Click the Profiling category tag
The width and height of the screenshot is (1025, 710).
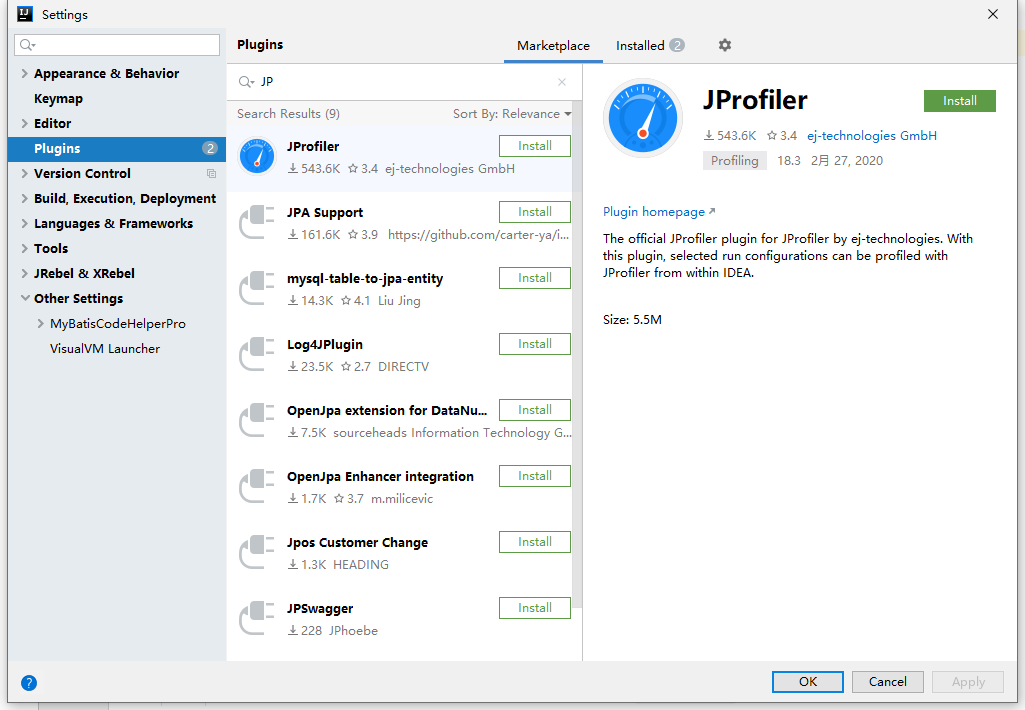click(x=735, y=161)
